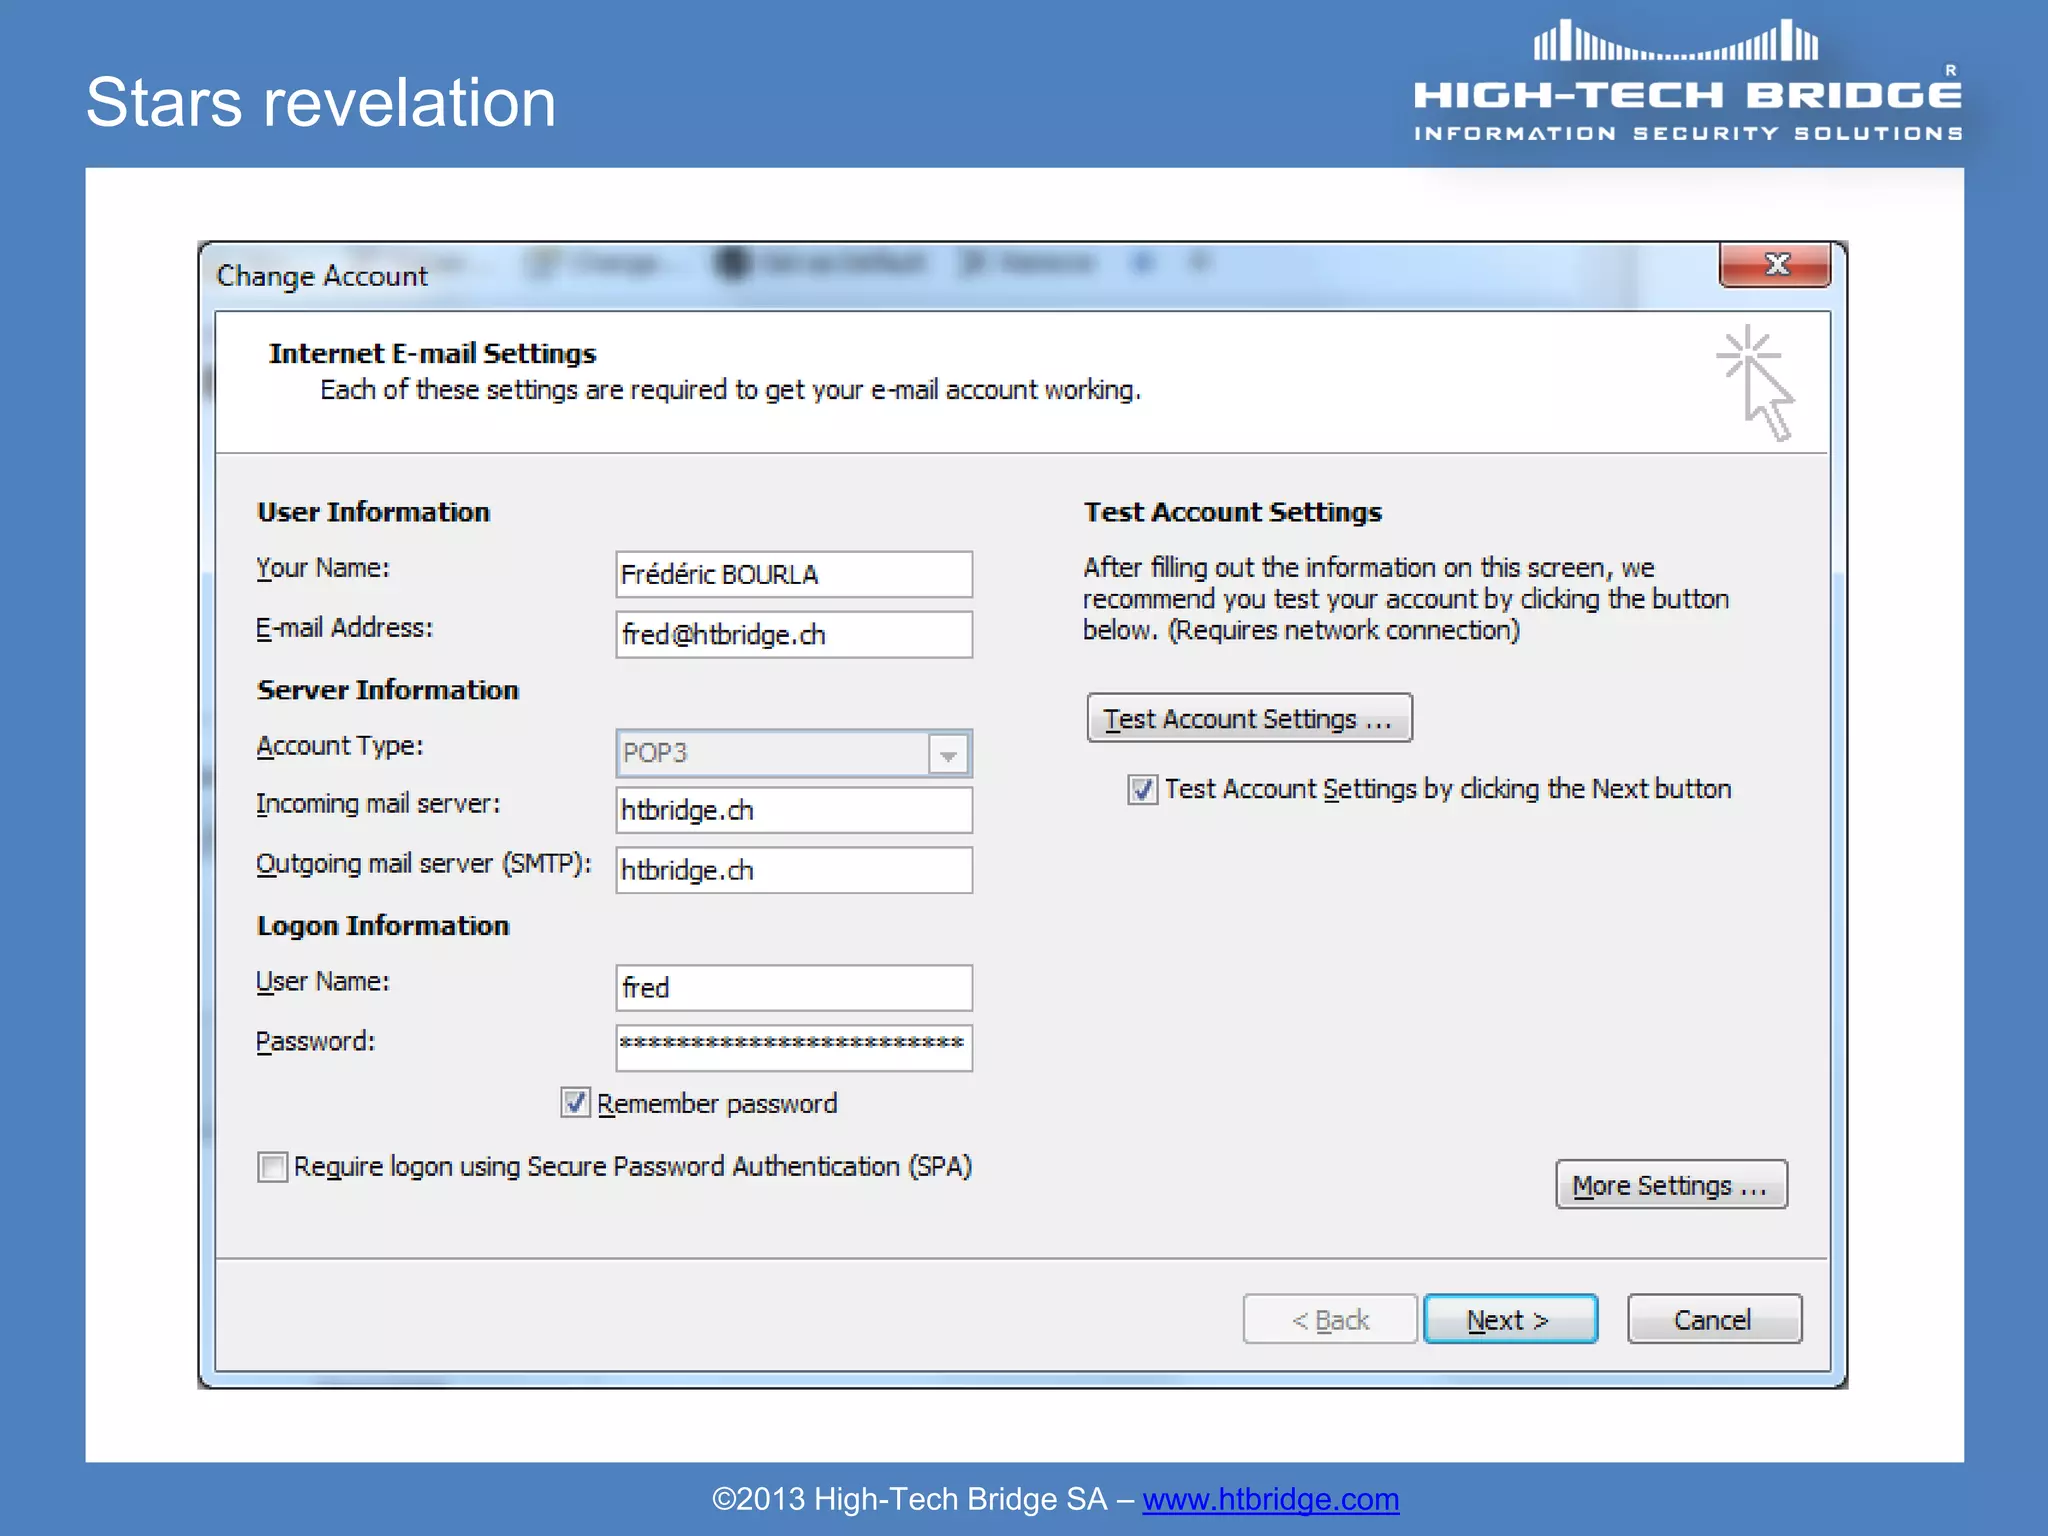The image size is (2048, 1536).
Task: Uncheck Test Account Settings by clicking Next
Action: pos(1142,789)
